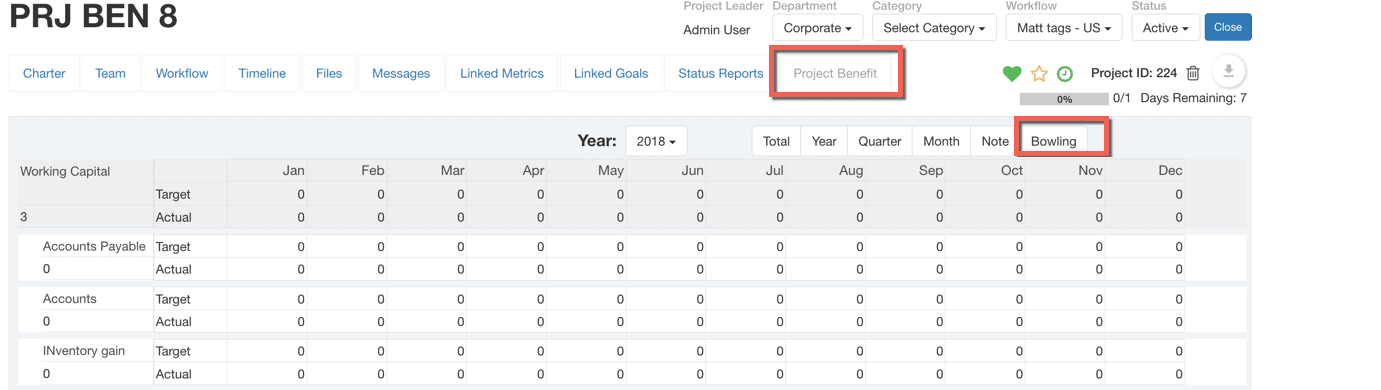This screenshot has height=390, width=1381.
Task: Select the Quarter view button
Action: (880, 141)
